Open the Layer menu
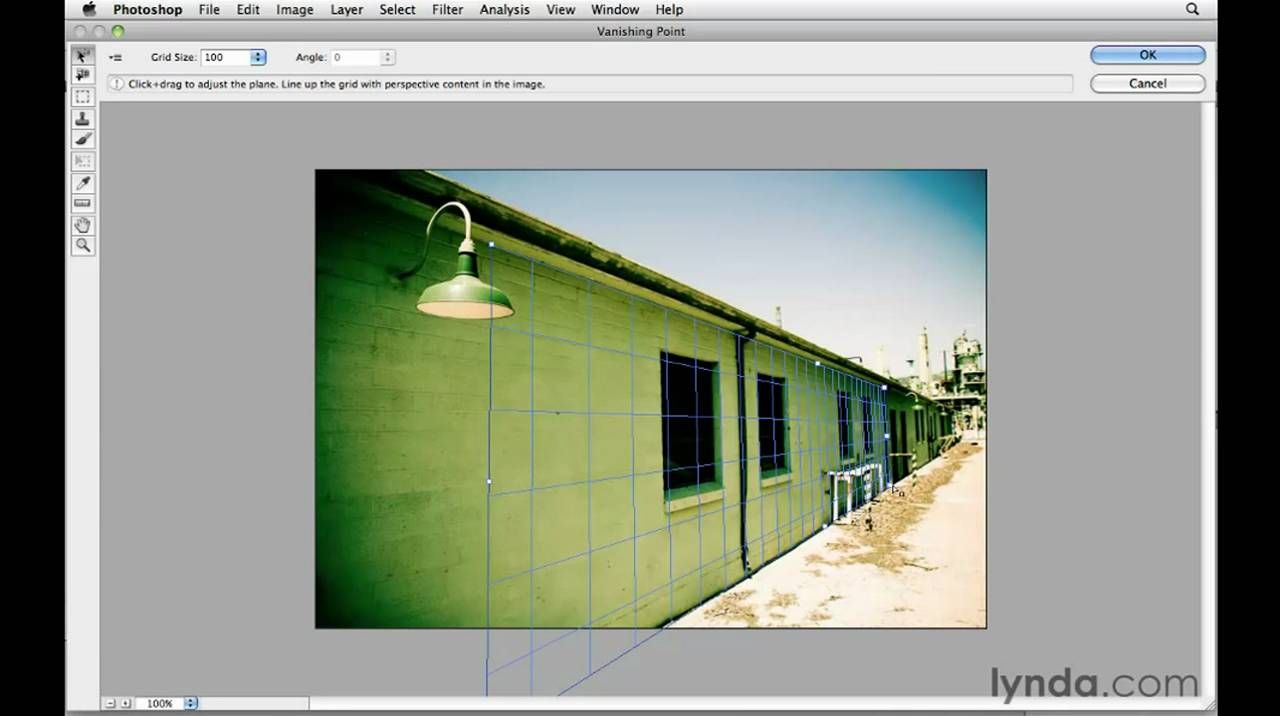Screen dimensions: 1280x716 pos(347,9)
